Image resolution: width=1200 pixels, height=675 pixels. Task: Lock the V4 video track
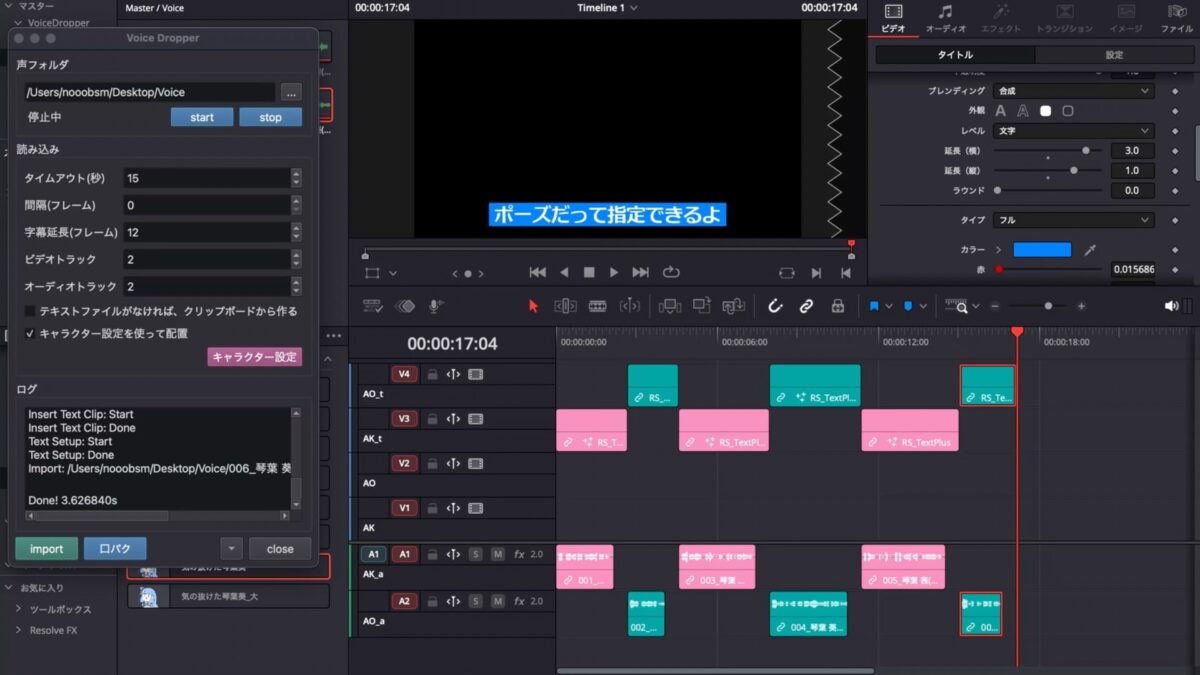[432, 375]
